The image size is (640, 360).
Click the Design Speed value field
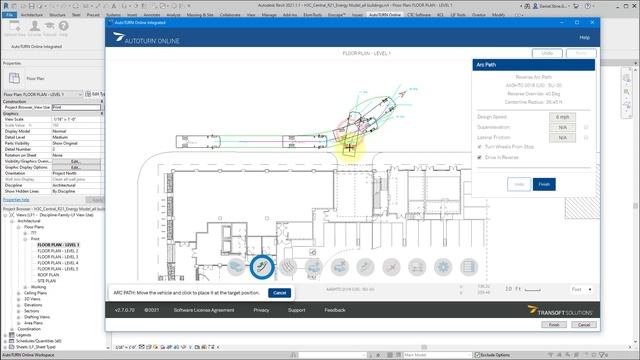click(x=562, y=117)
